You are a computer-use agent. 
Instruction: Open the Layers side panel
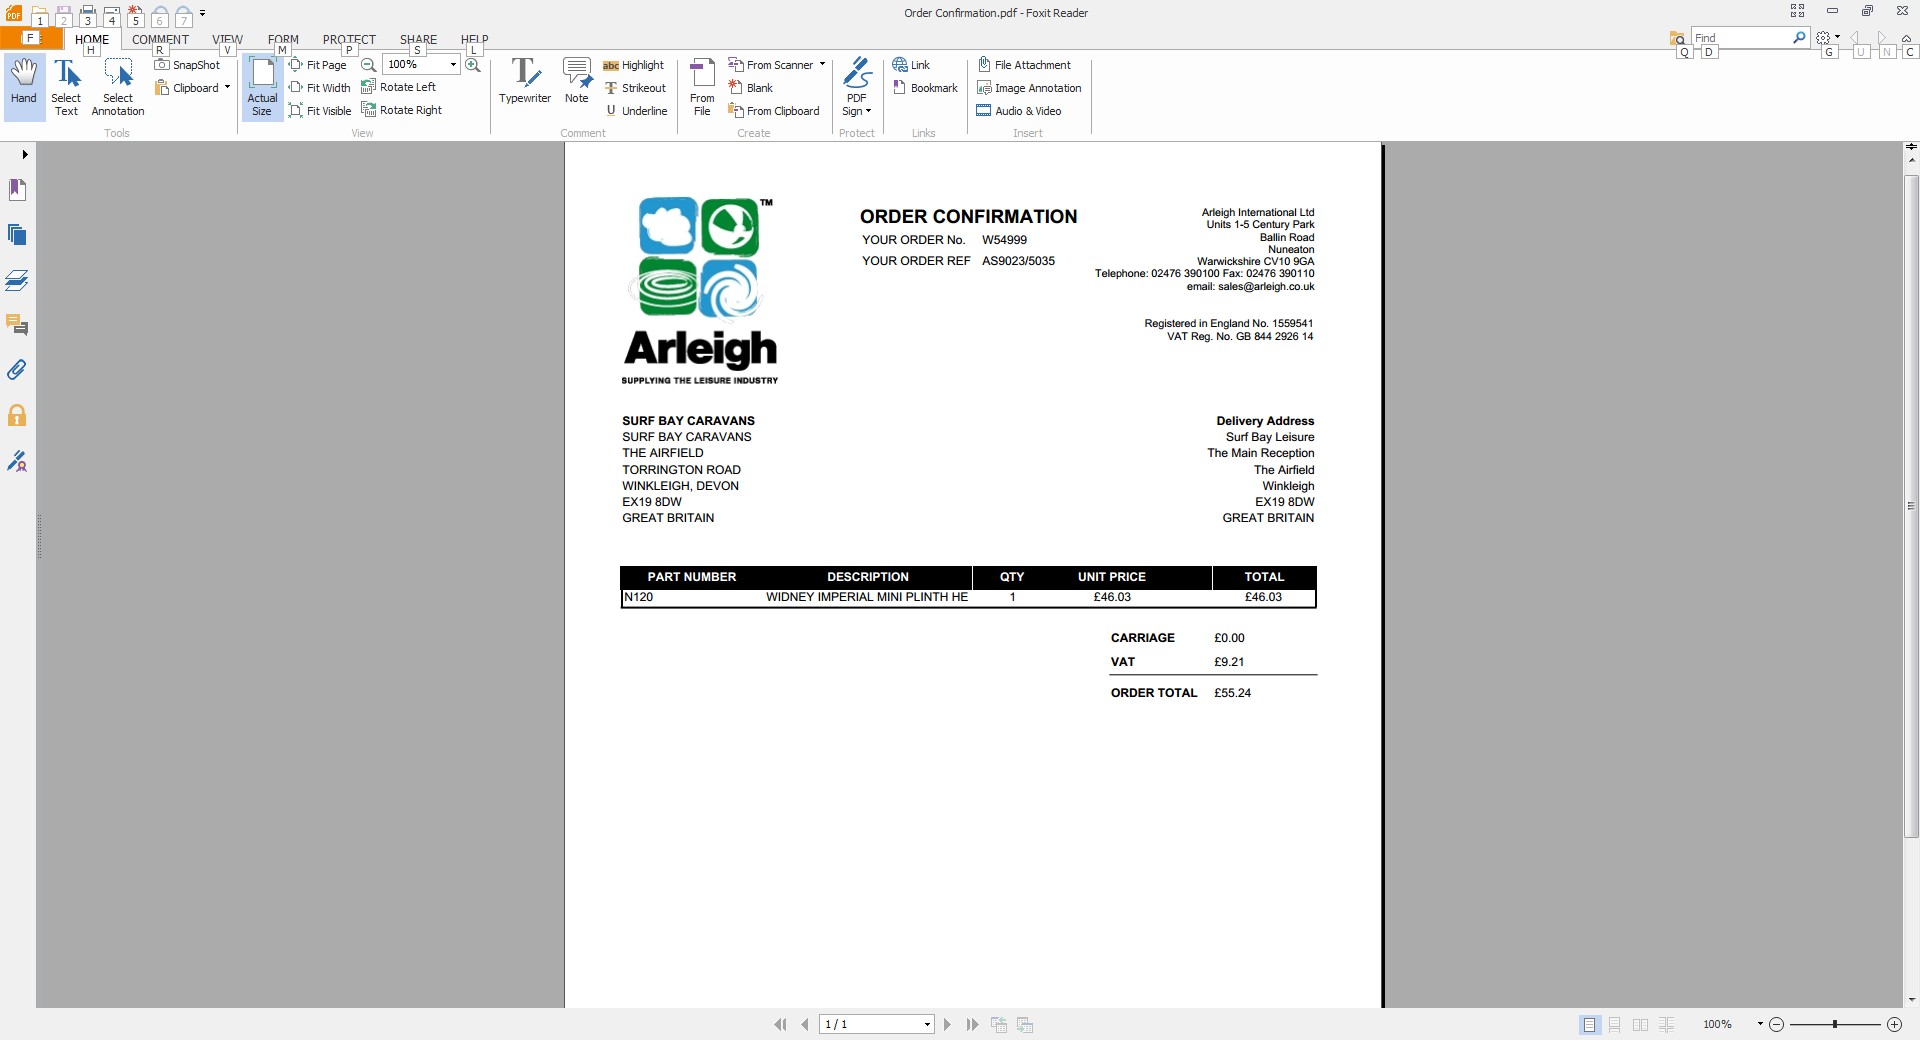17,280
